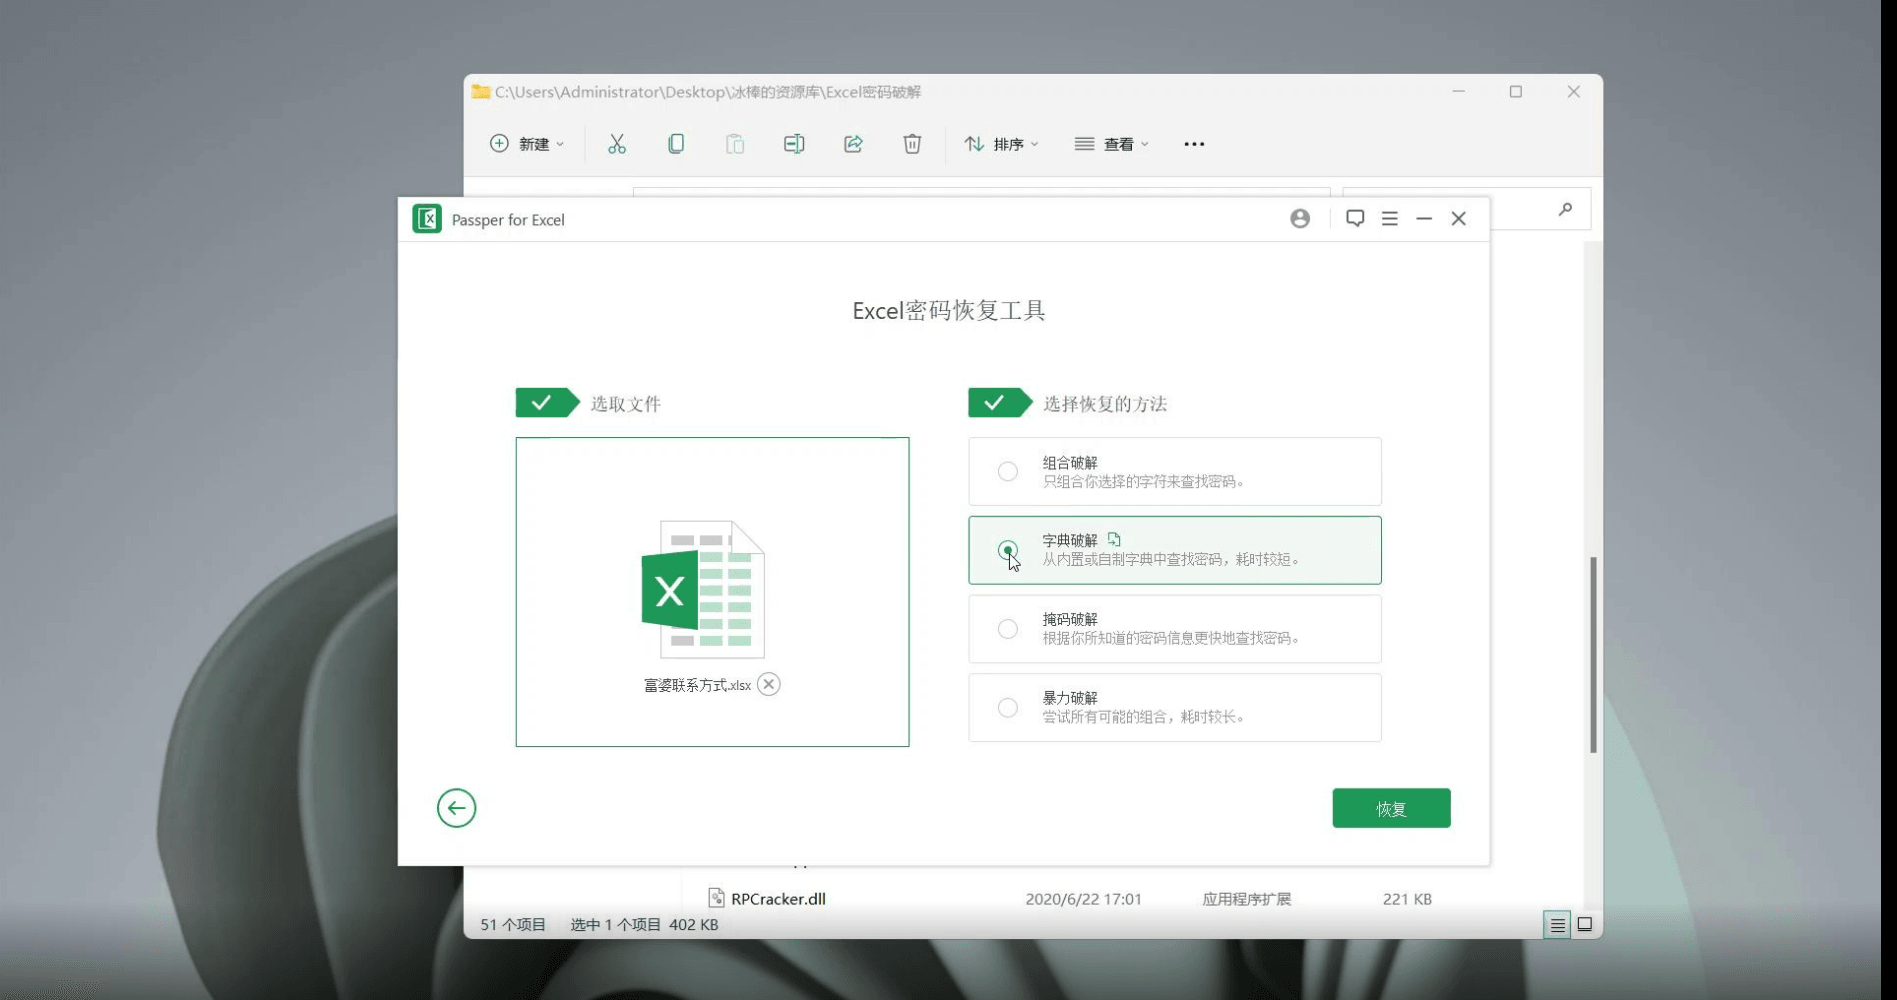This screenshot has width=1897, height=1000.
Task: Click the Explorer vertical scrollbar thumb
Action: coord(1593,655)
